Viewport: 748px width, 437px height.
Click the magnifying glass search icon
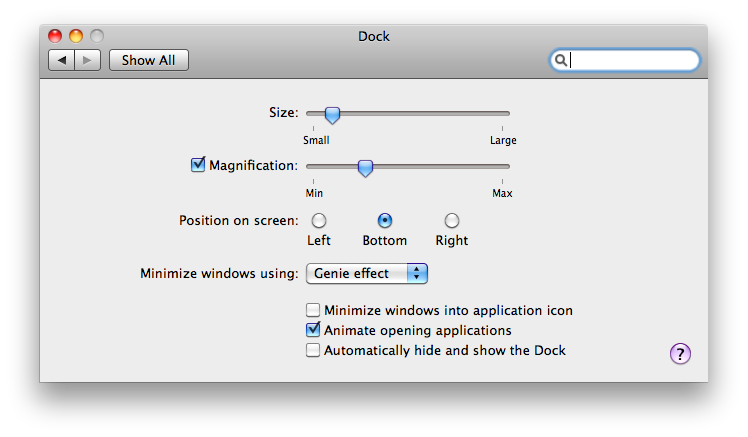(561, 61)
